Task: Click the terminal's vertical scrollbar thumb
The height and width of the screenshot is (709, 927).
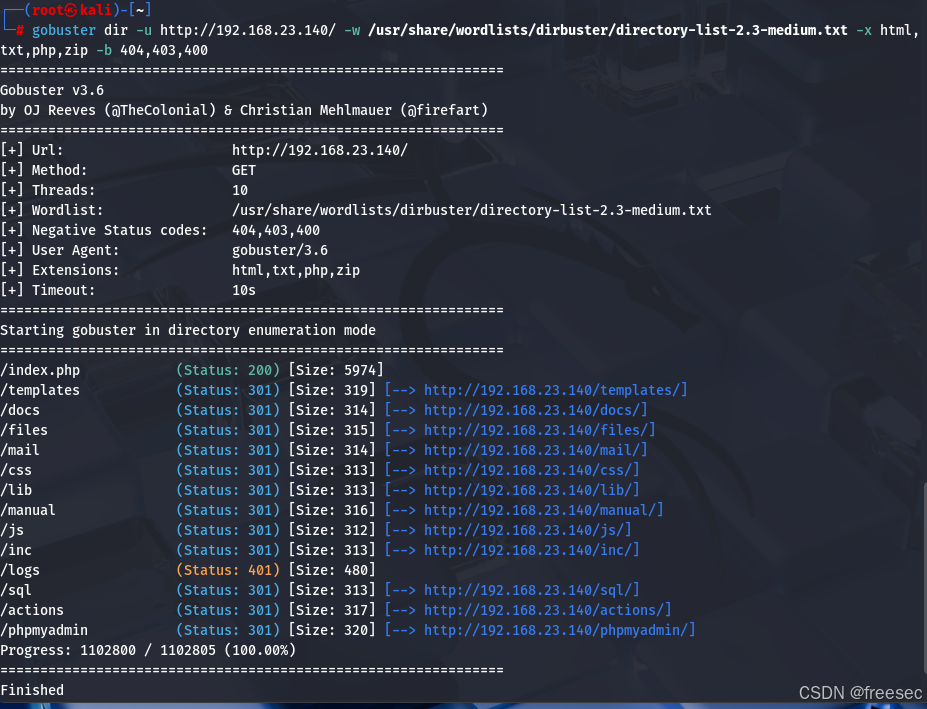Action: tap(924, 577)
